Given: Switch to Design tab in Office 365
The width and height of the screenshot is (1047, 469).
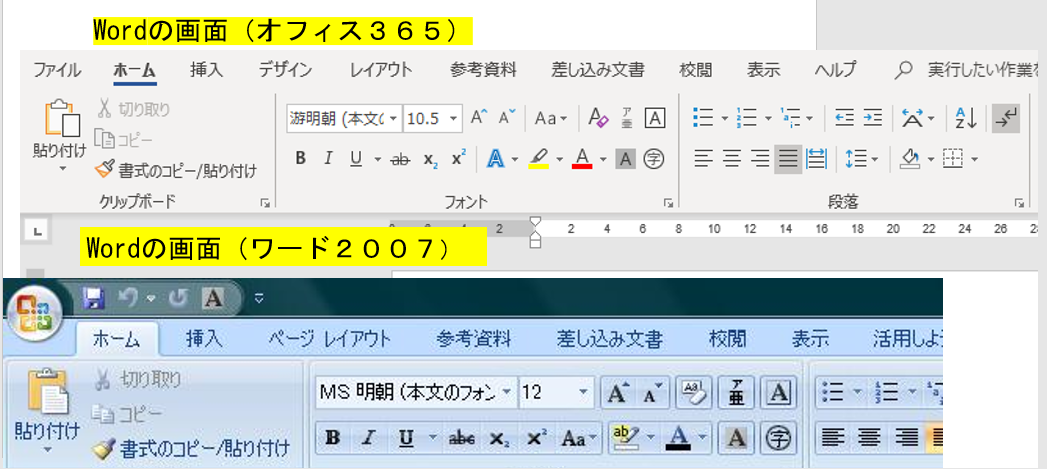Looking at the screenshot, I should pos(285,69).
